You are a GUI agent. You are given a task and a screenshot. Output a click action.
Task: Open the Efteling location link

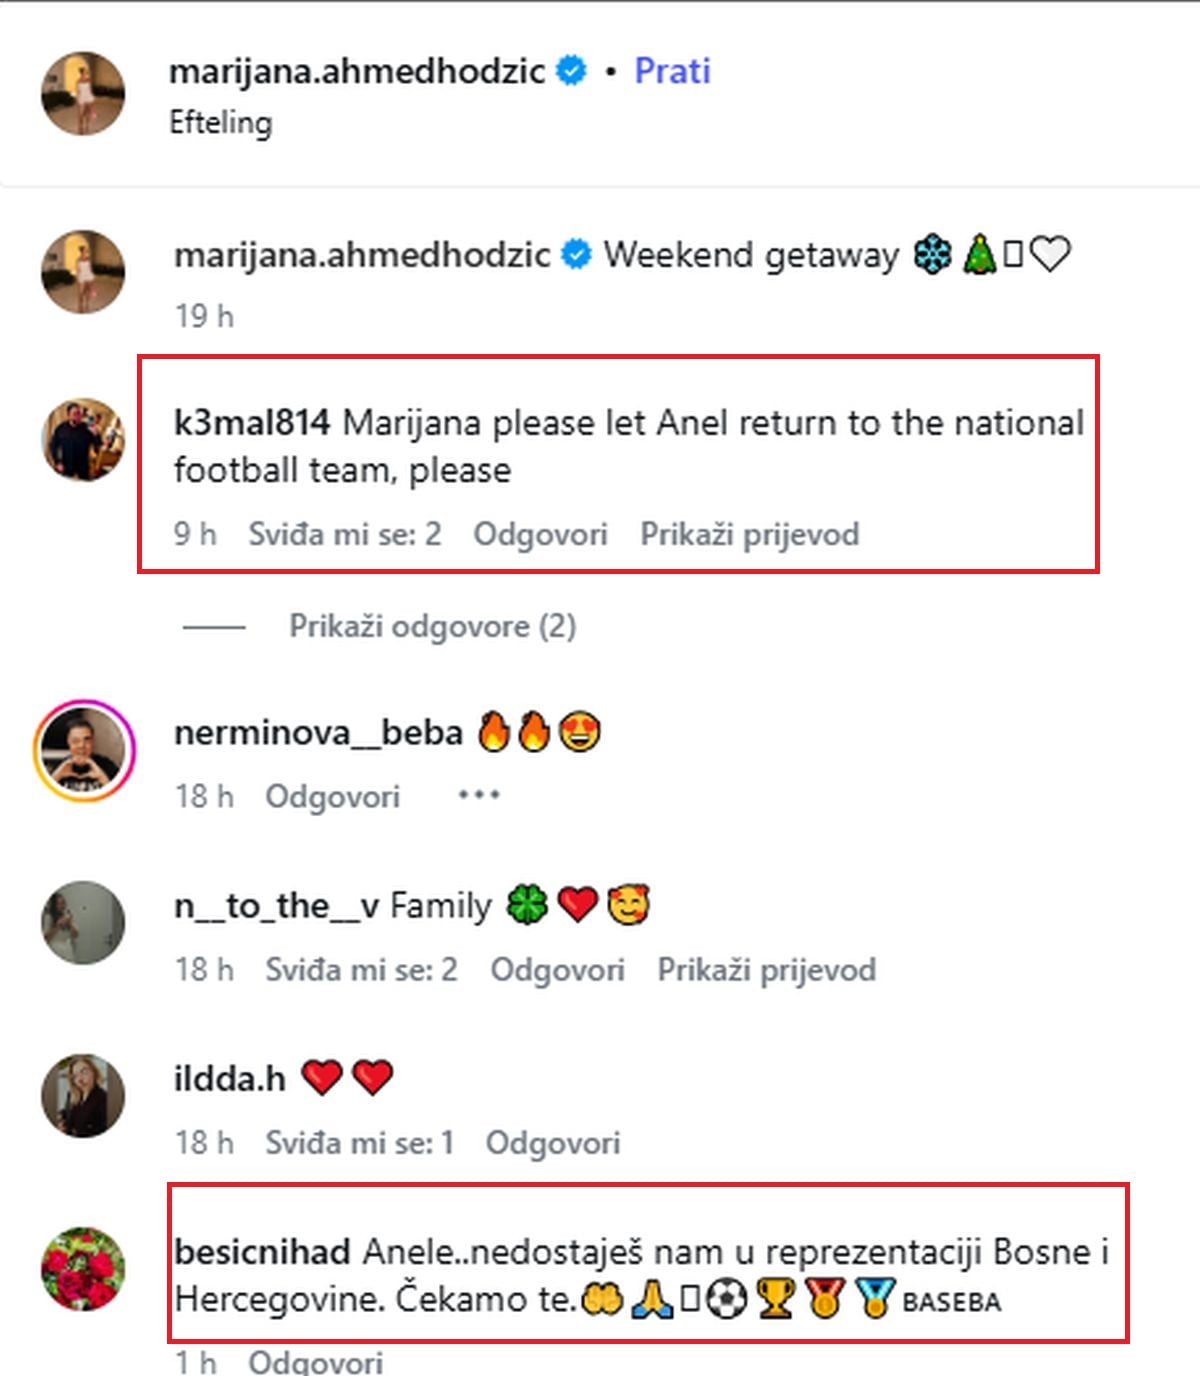[220, 123]
